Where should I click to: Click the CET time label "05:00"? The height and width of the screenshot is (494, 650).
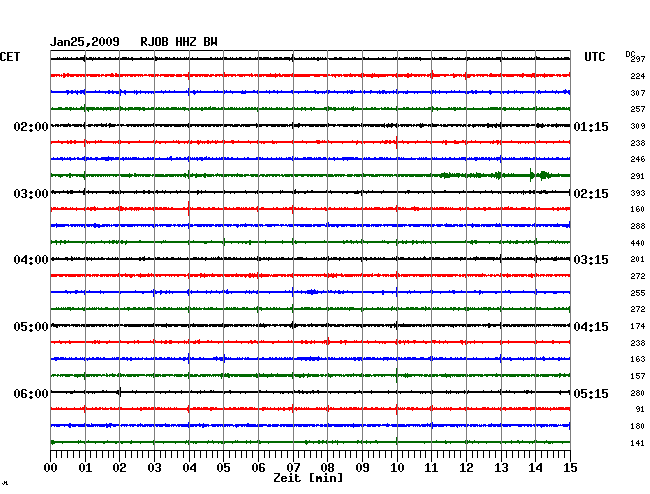(x=31, y=327)
